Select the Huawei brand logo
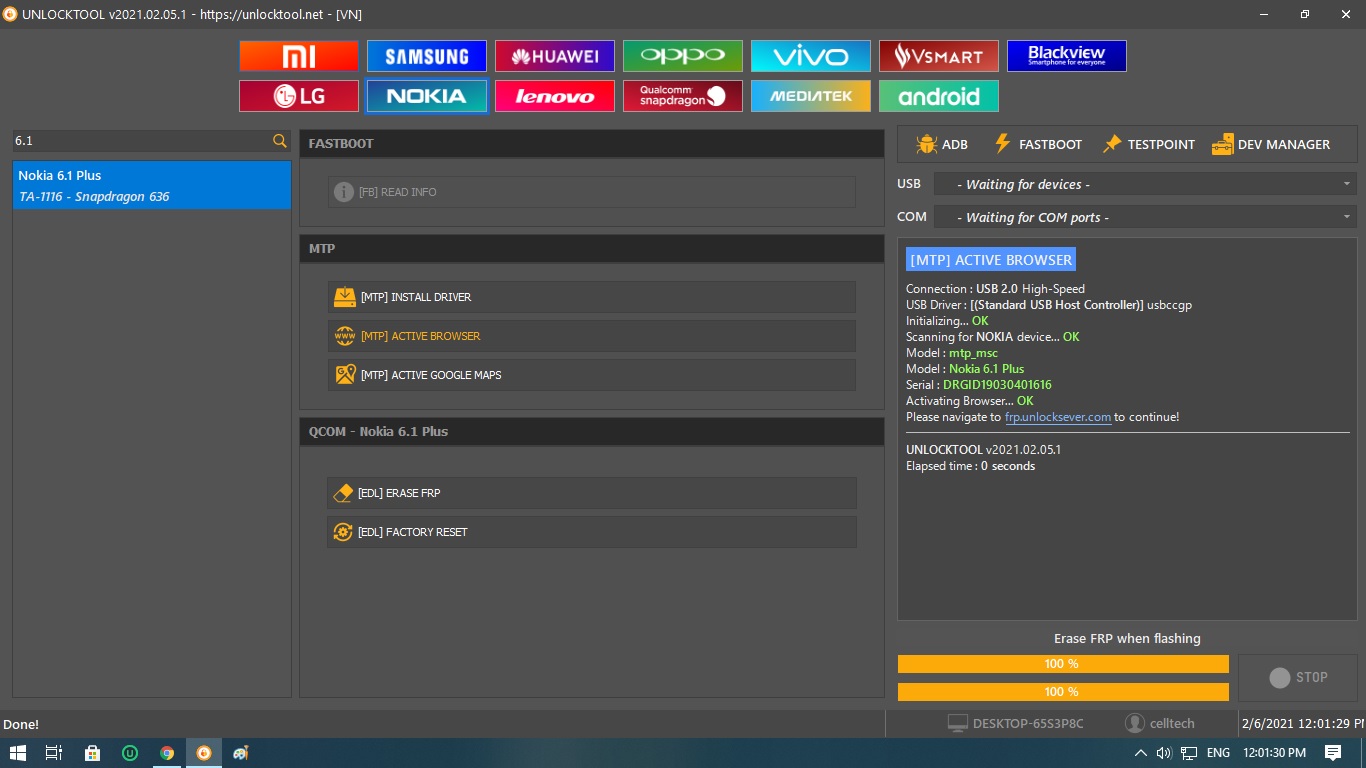The height and width of the screenshot is (768, 1366). 555,56
